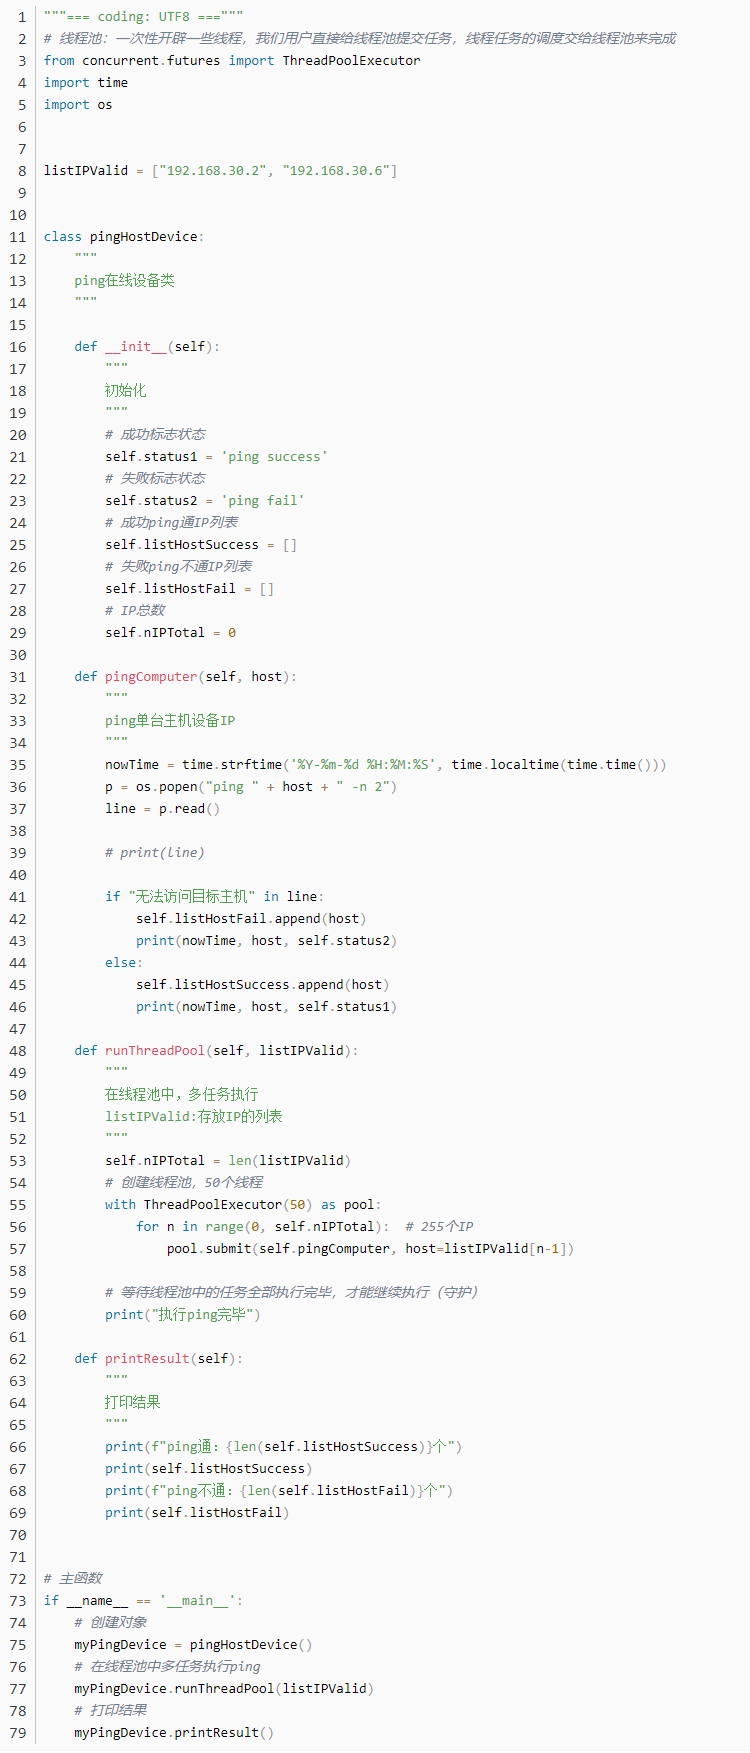The image size is (750, 1753).
Task: Click the 'def pingComputer(self, host):' definition
Action: click(x=185, y=677)
